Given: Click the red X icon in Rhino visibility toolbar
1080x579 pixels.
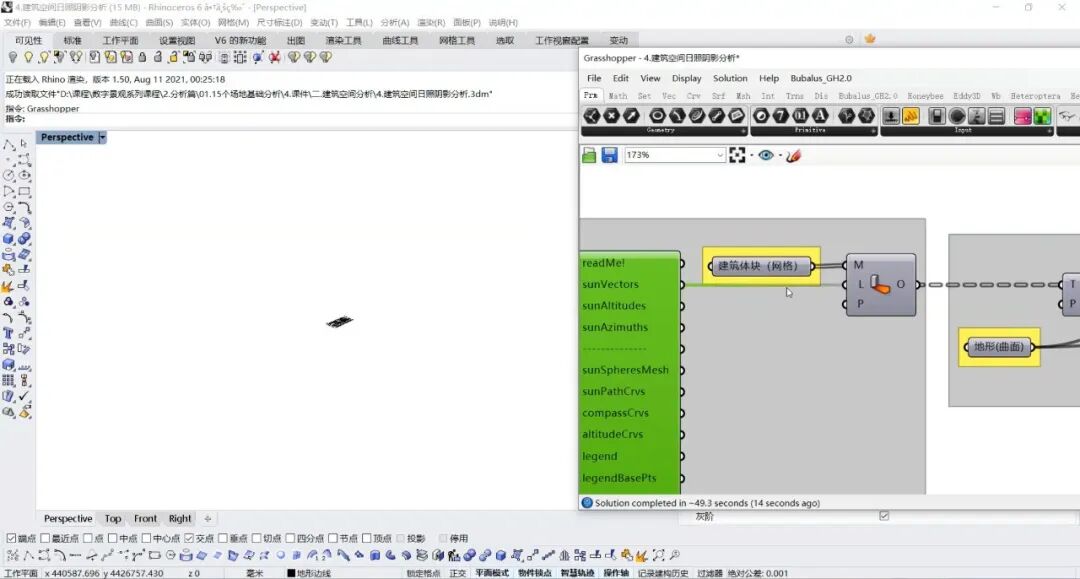Looking at the screenshot, I should pyautogui.click(x=275, y=57).
